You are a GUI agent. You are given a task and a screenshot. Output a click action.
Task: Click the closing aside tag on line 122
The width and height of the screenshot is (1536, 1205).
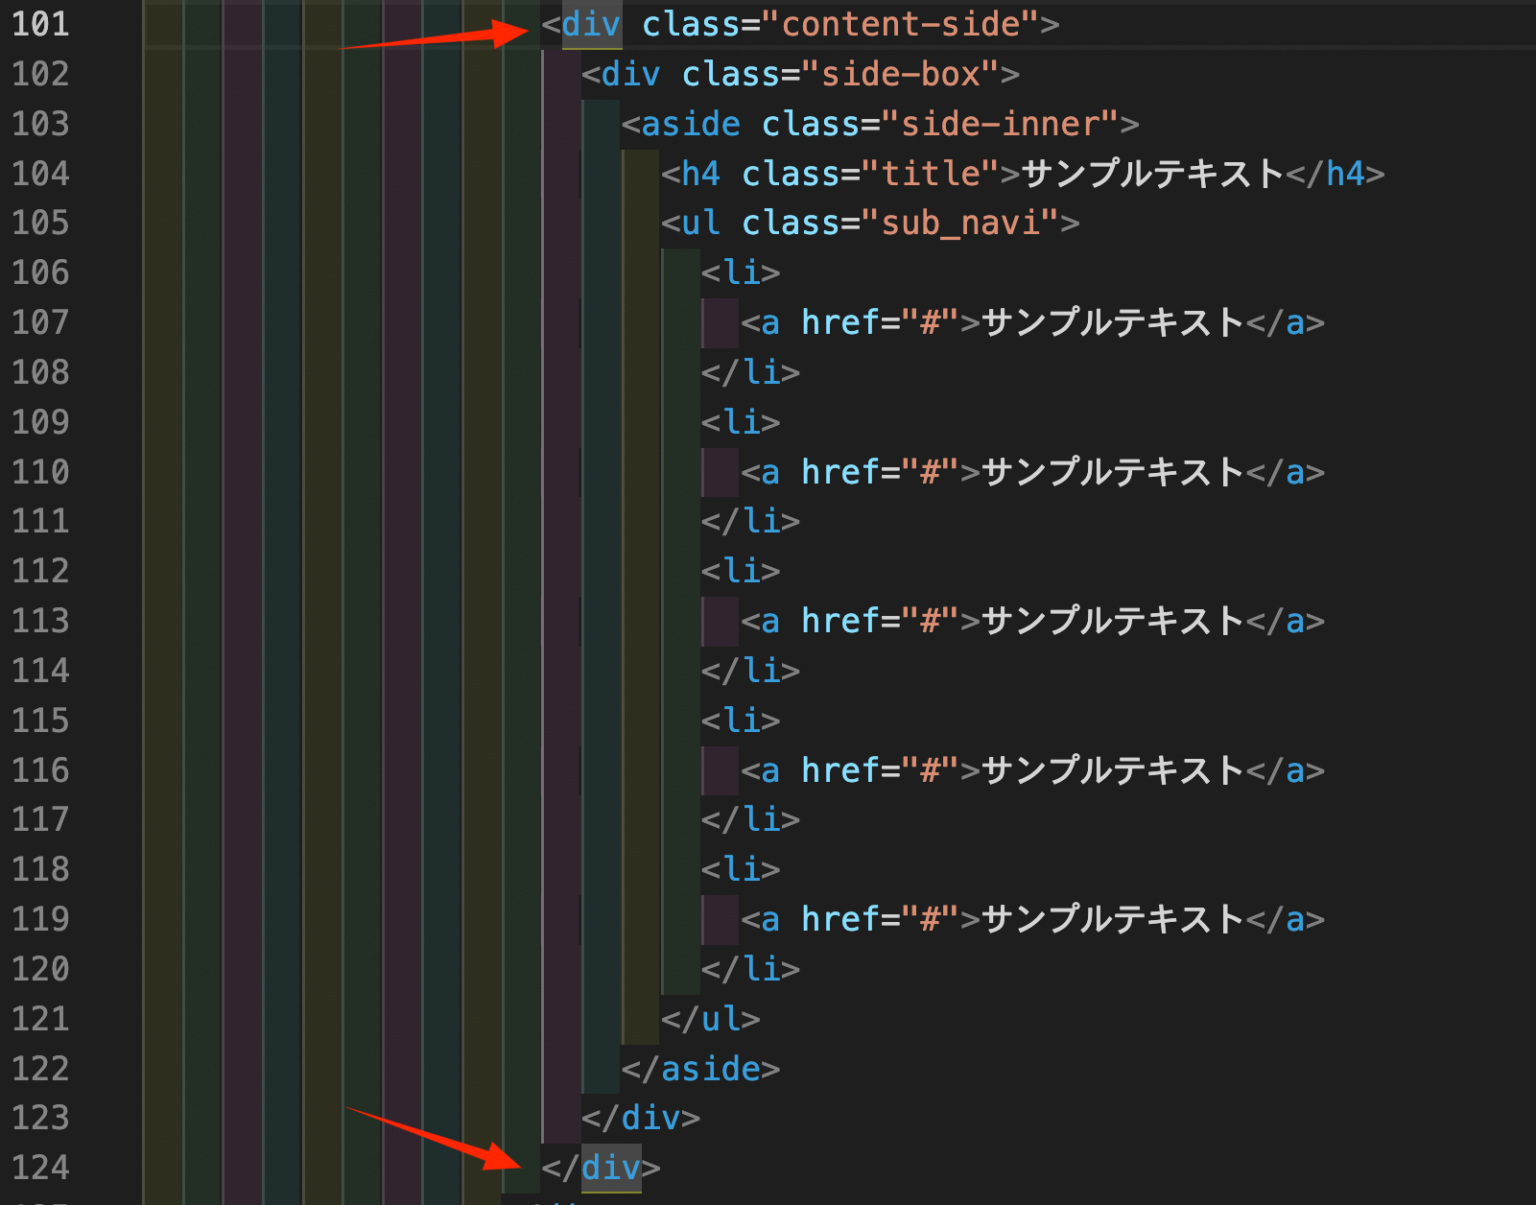coord(700,1068)
